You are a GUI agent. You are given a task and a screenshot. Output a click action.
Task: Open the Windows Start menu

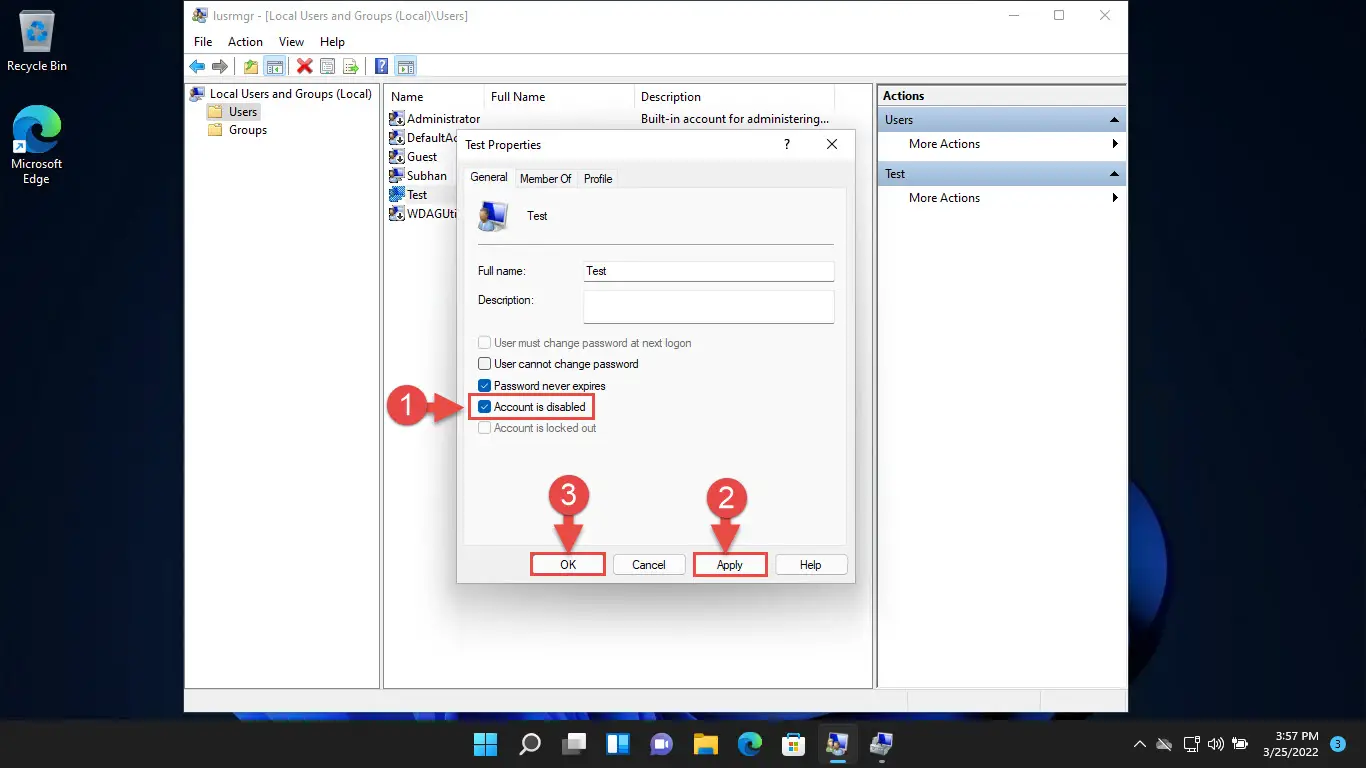[485, 744]
